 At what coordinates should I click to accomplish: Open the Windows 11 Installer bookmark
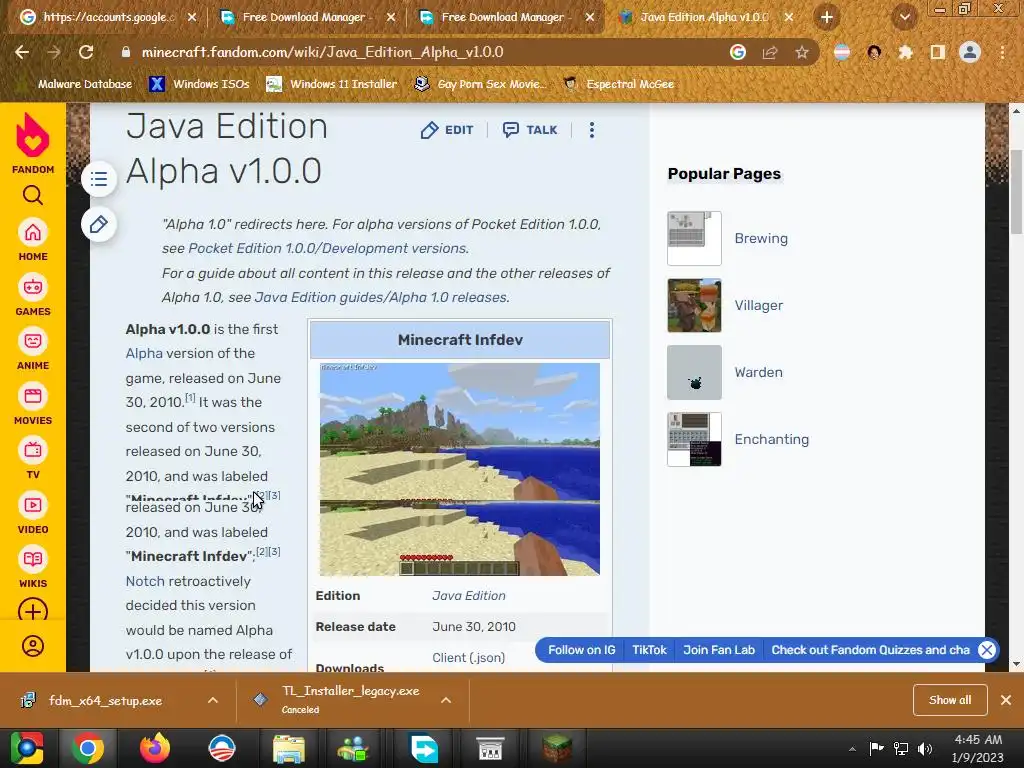[332, 84]
